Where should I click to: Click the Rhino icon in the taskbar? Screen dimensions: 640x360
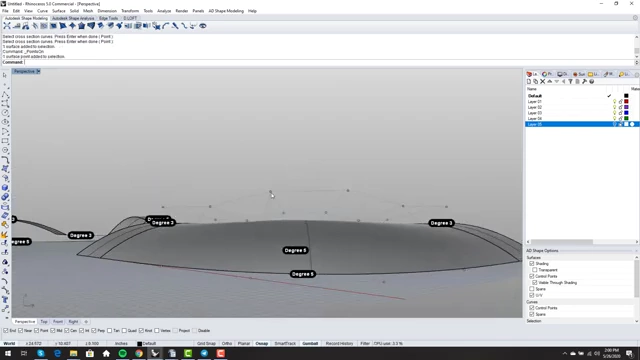point(155,353)
